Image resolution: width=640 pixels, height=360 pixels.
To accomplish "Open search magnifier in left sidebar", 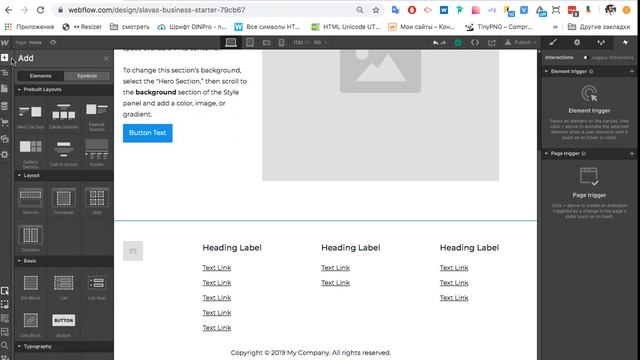I will click(x=4, y=346).
